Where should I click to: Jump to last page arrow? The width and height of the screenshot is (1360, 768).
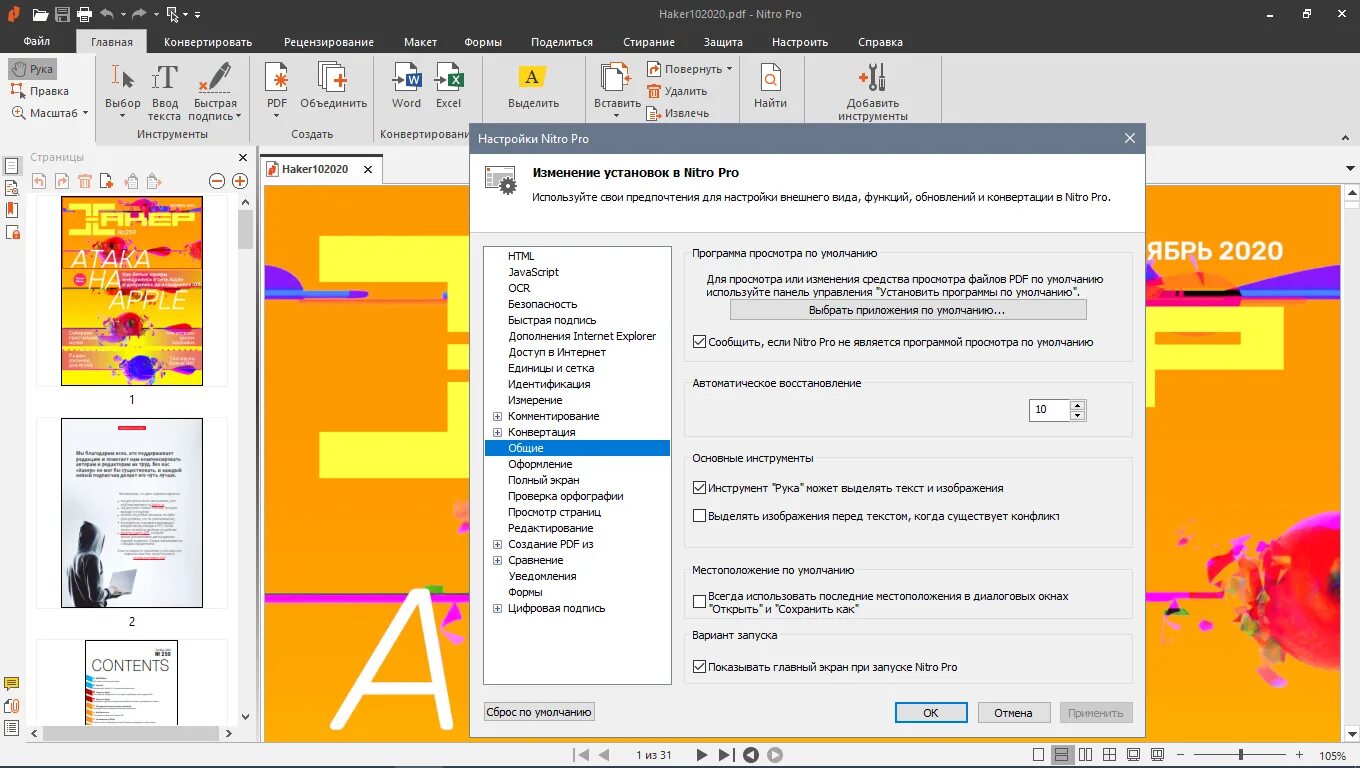click(726, 755)
